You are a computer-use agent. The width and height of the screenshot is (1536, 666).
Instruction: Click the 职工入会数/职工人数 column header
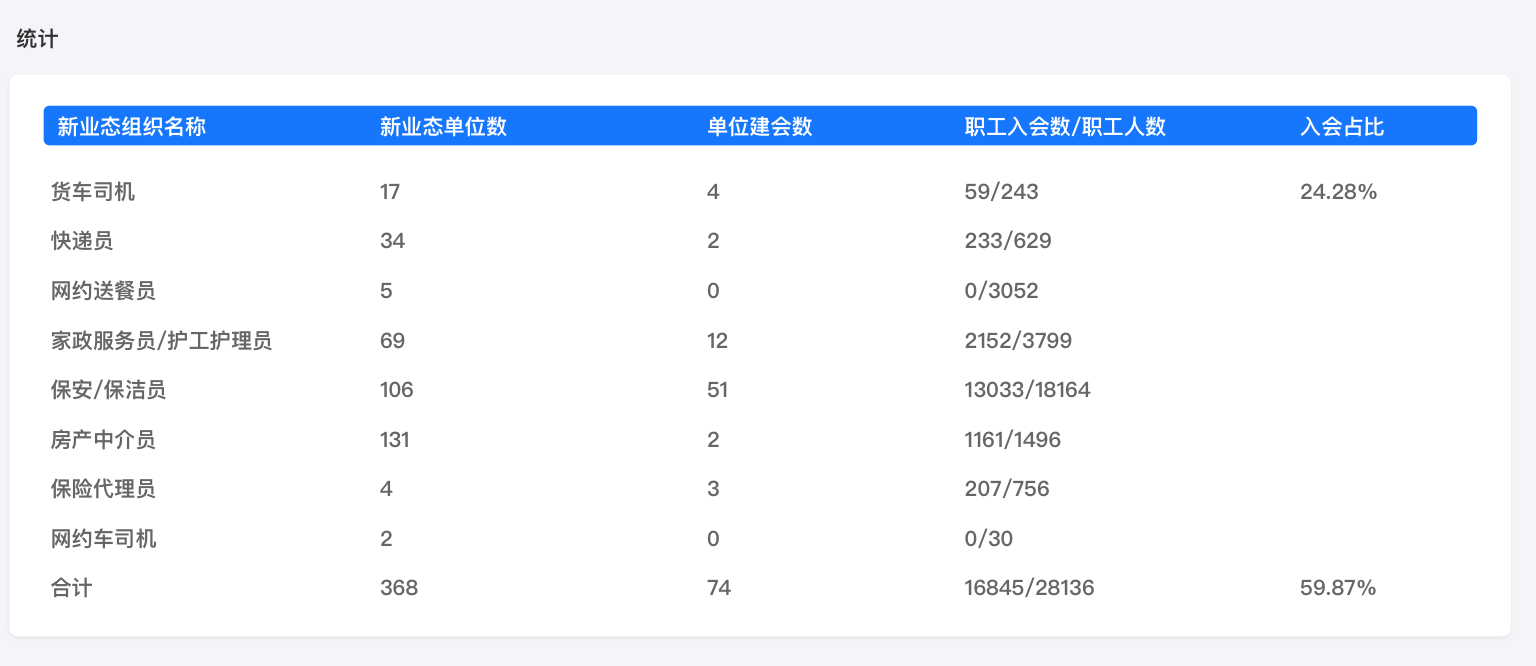pos(1065,127)
